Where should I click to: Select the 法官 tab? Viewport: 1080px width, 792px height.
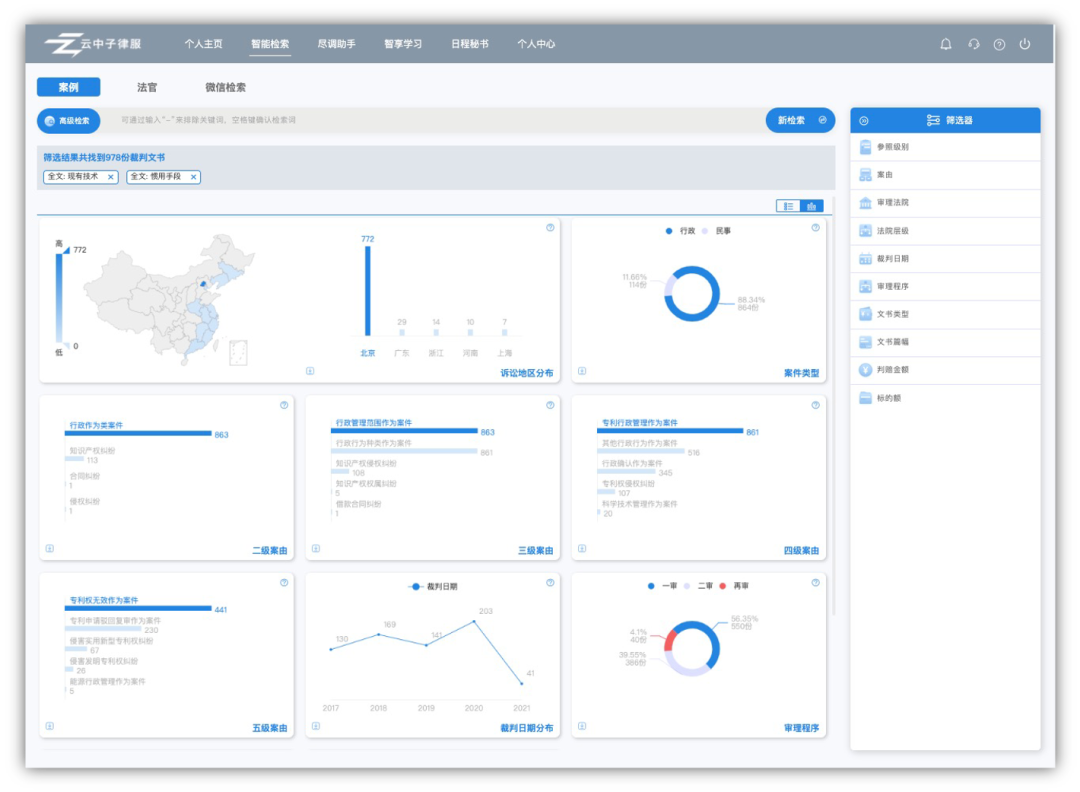pos(147,87)
